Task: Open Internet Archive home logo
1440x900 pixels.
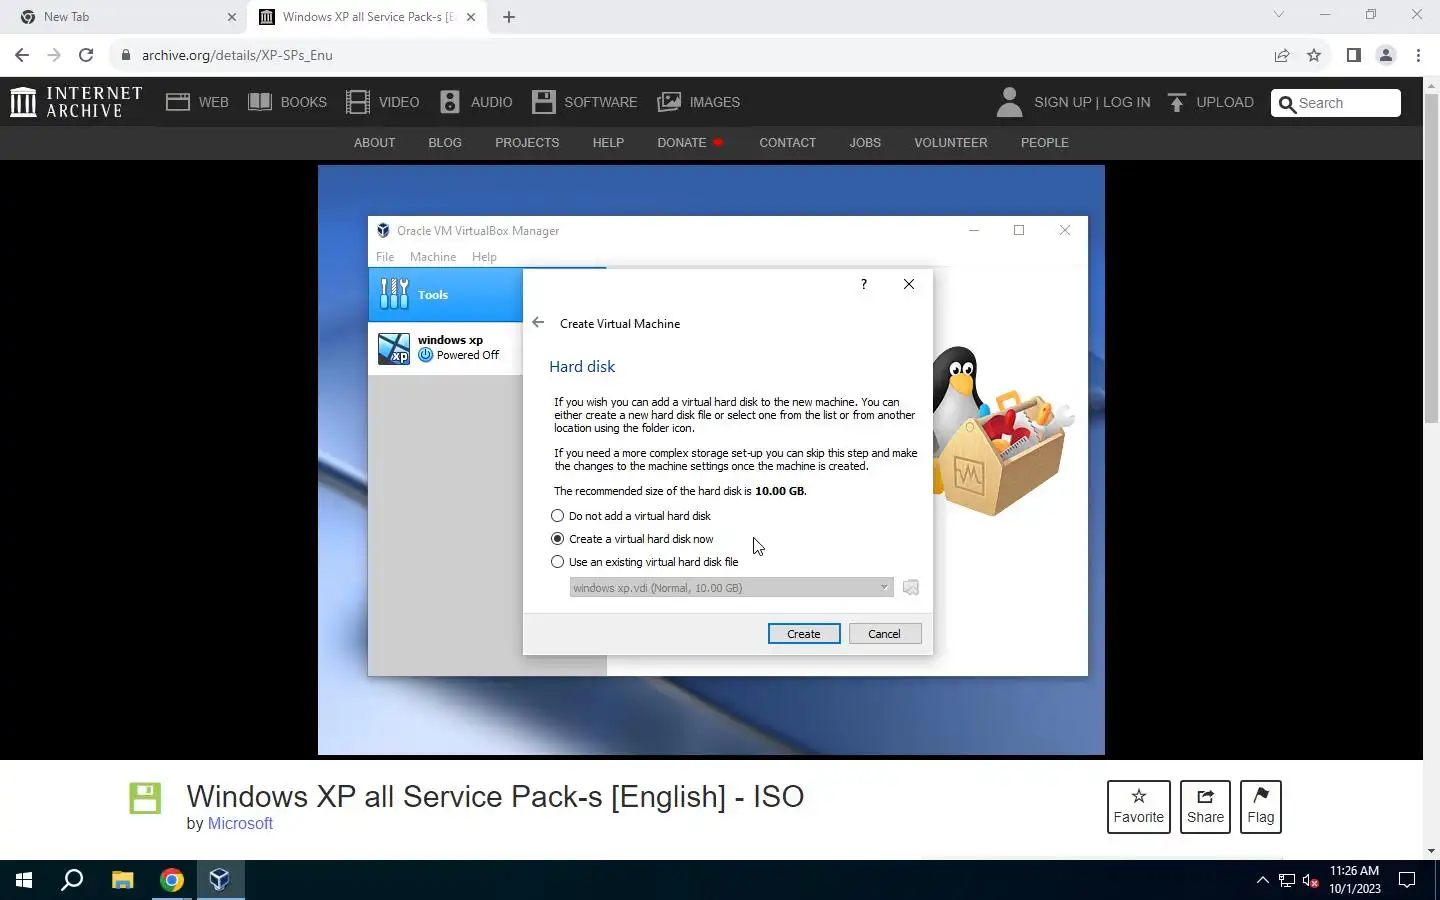Action: (76, 102)
